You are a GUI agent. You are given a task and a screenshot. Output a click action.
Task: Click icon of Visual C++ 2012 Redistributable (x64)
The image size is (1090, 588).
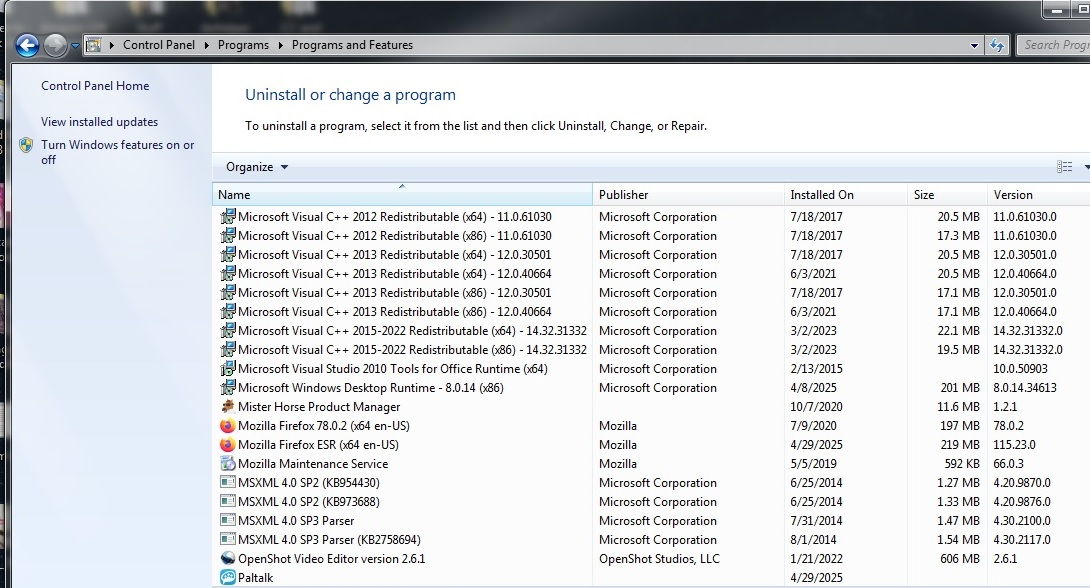coord(227,217)
